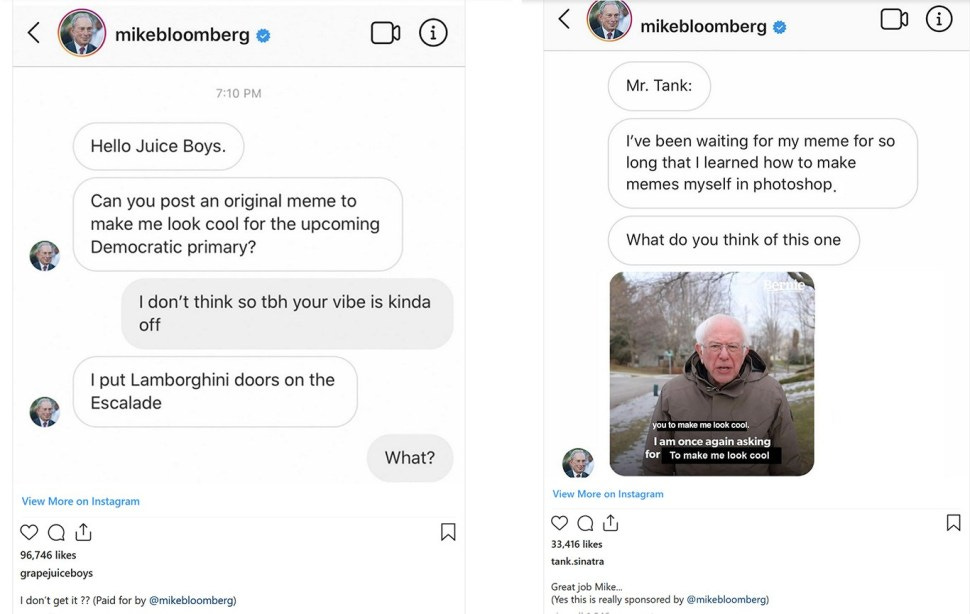
Task: Start video call in left chat header
Action: pos(385,33)
